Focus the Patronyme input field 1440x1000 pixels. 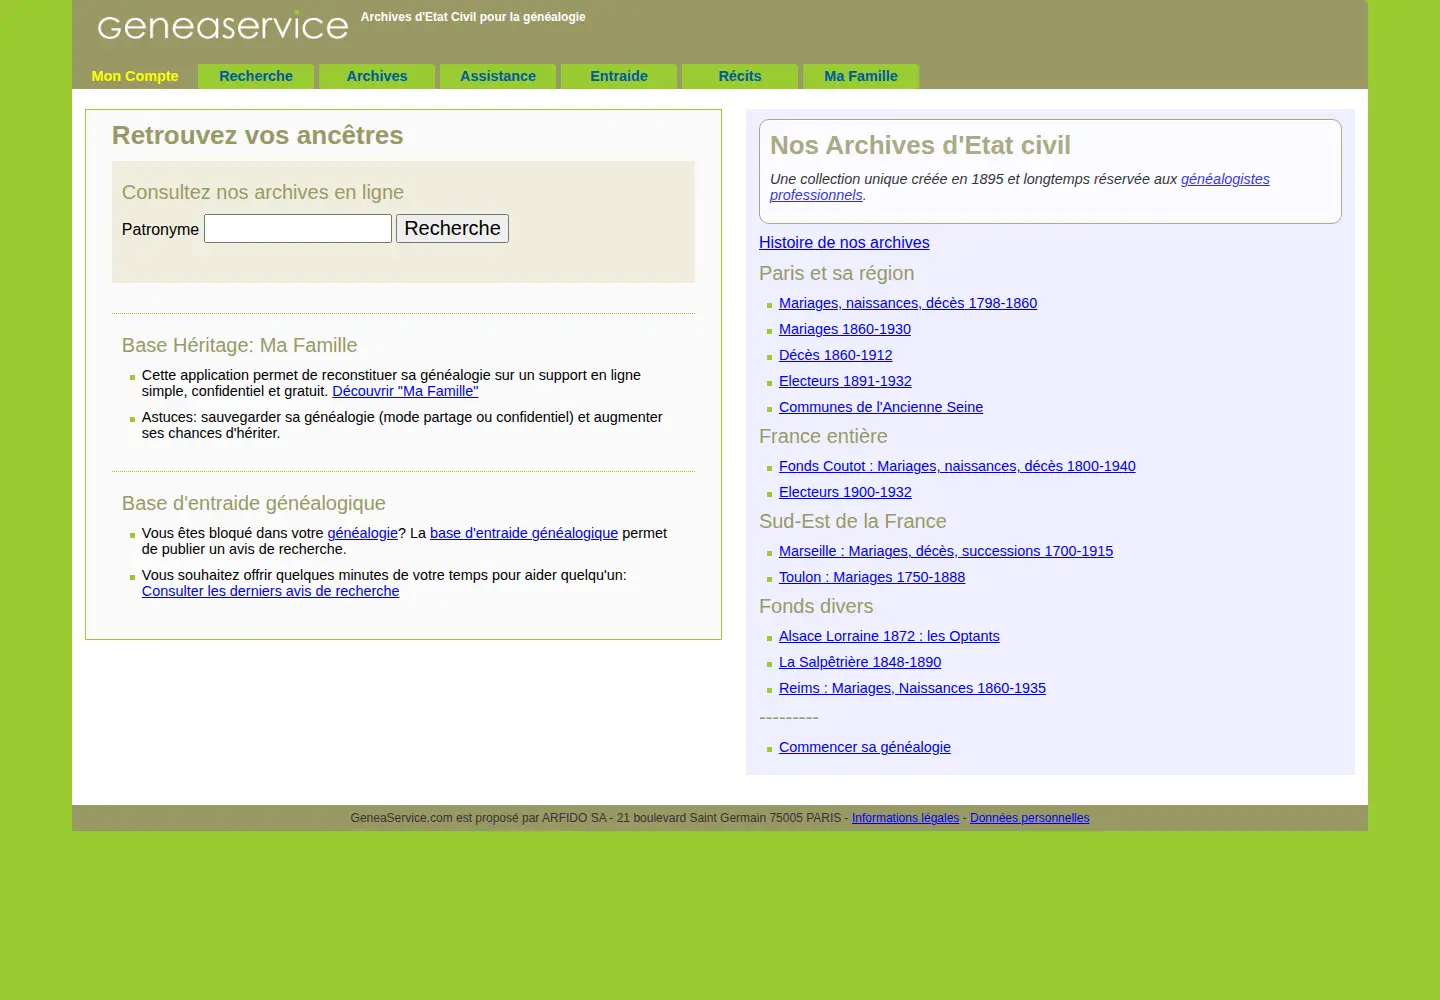pos(298,229)
